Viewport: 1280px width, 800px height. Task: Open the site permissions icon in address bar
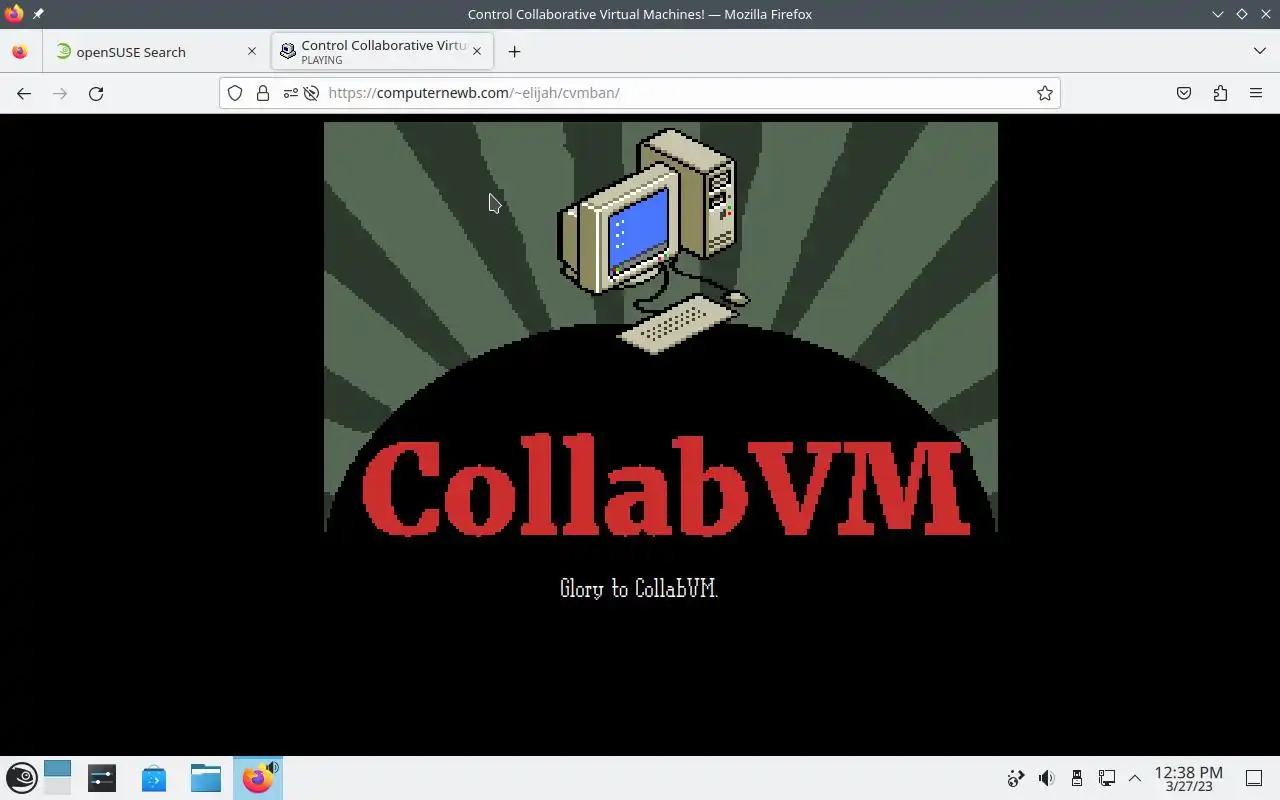(x=290, y=93)
